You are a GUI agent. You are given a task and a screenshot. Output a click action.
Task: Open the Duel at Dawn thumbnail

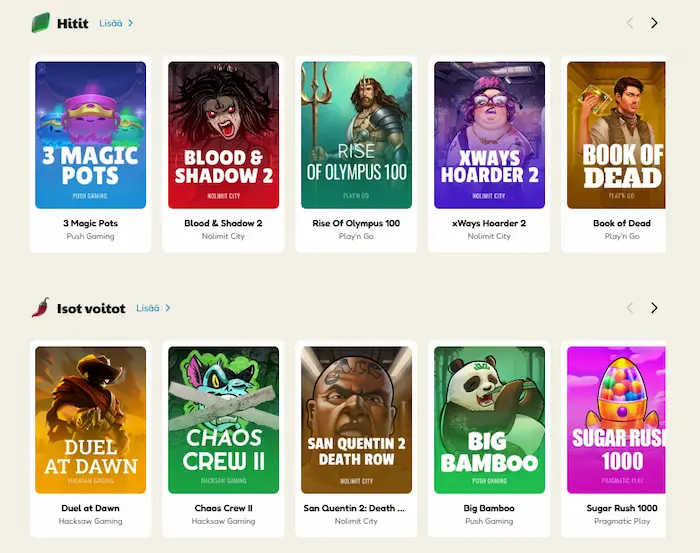tap(91, 420)
